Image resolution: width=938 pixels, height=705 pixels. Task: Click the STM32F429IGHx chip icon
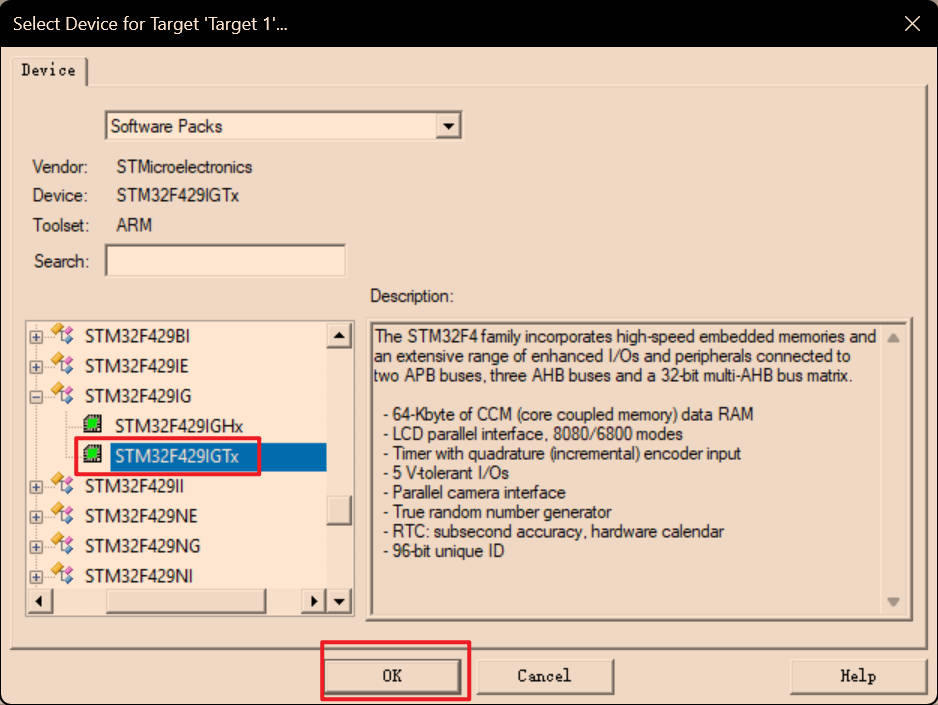pos(93,425)
